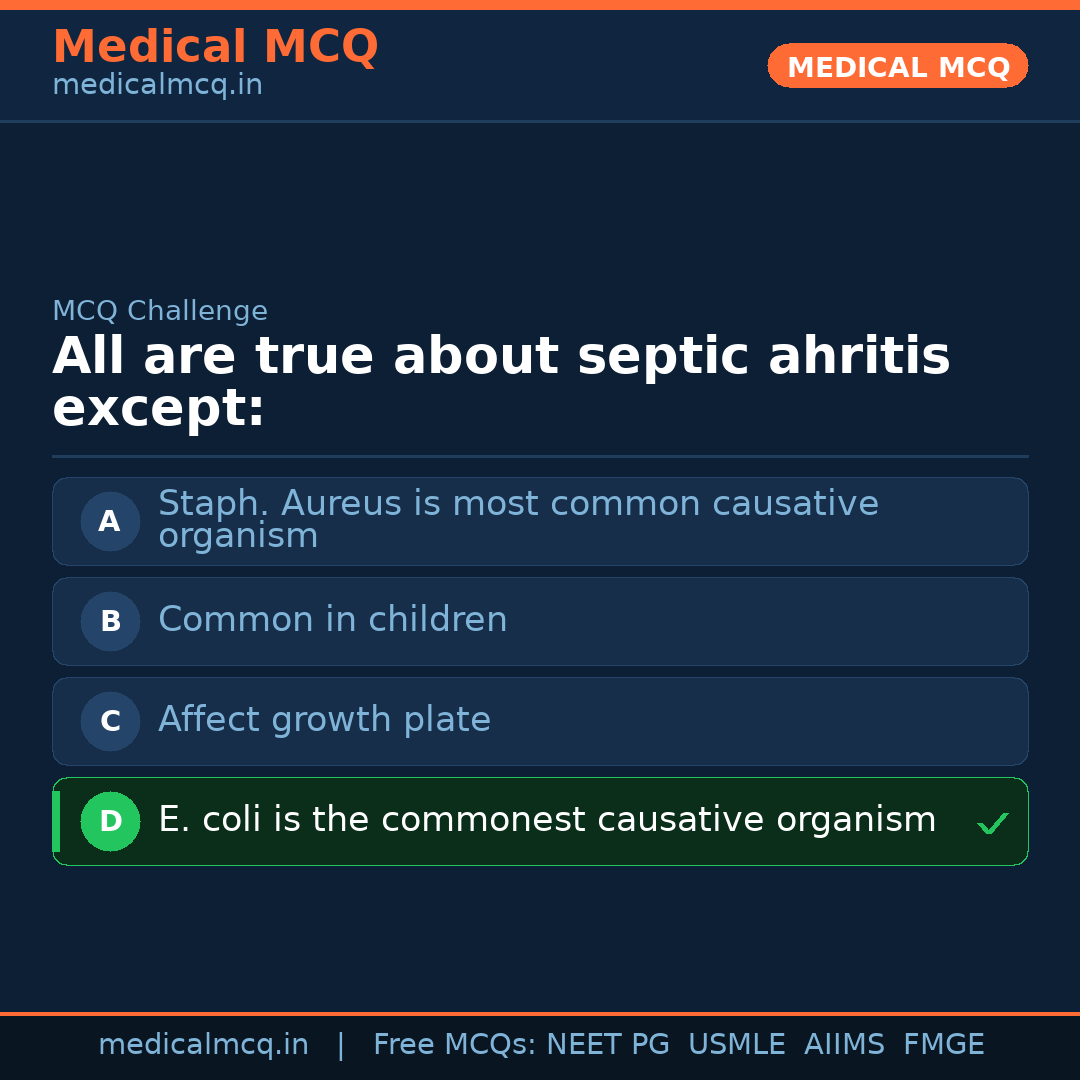
Task: Click USMLE in the footer
Action: pyautogui.click(x=736, y=1045)
